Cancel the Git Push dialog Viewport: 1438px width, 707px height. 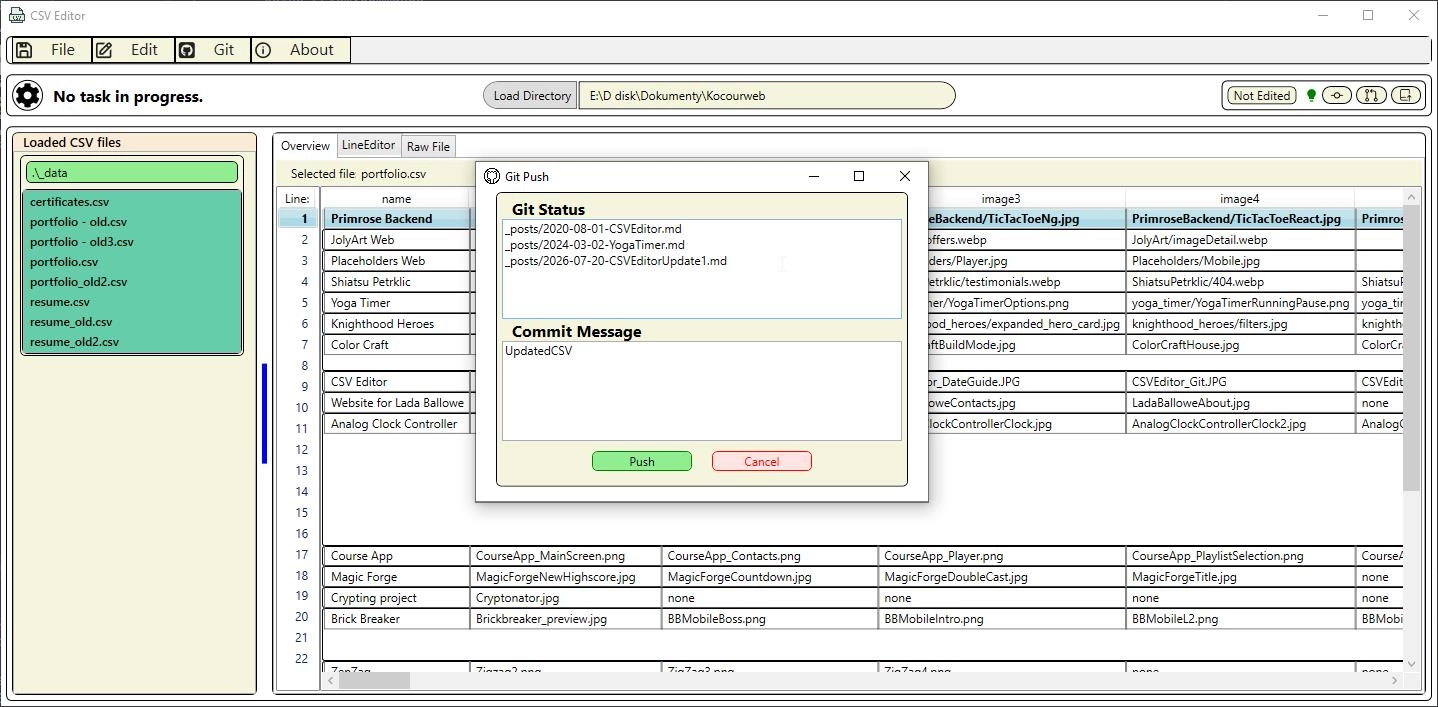click(x=761, y=461)
